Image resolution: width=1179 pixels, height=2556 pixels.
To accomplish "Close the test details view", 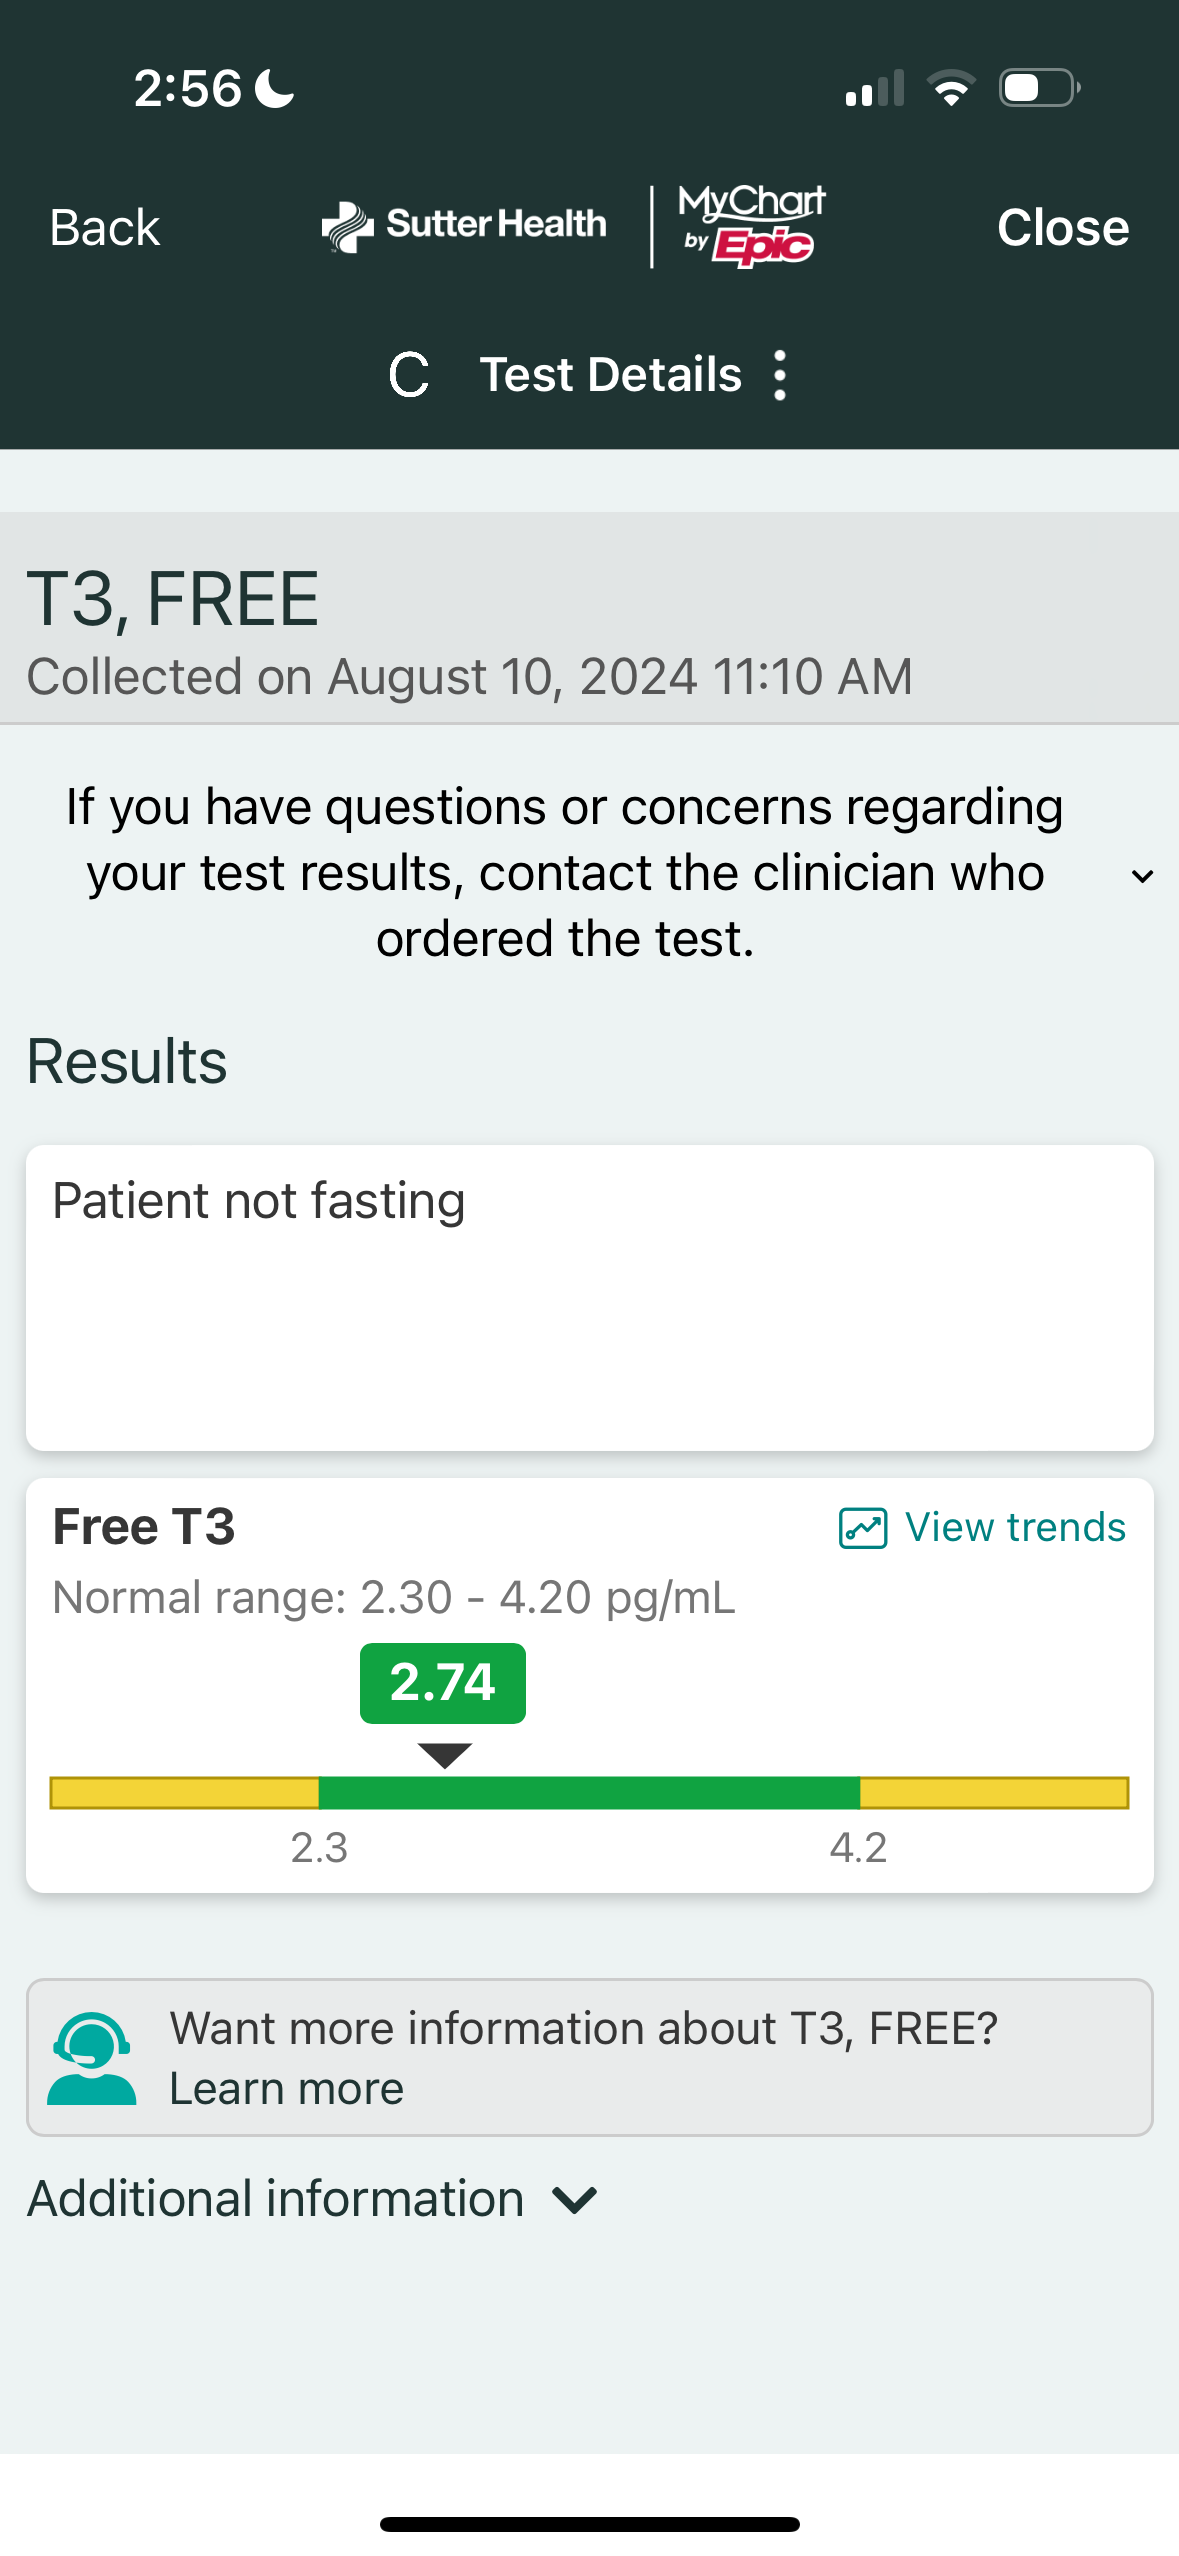I will 1063,227.
